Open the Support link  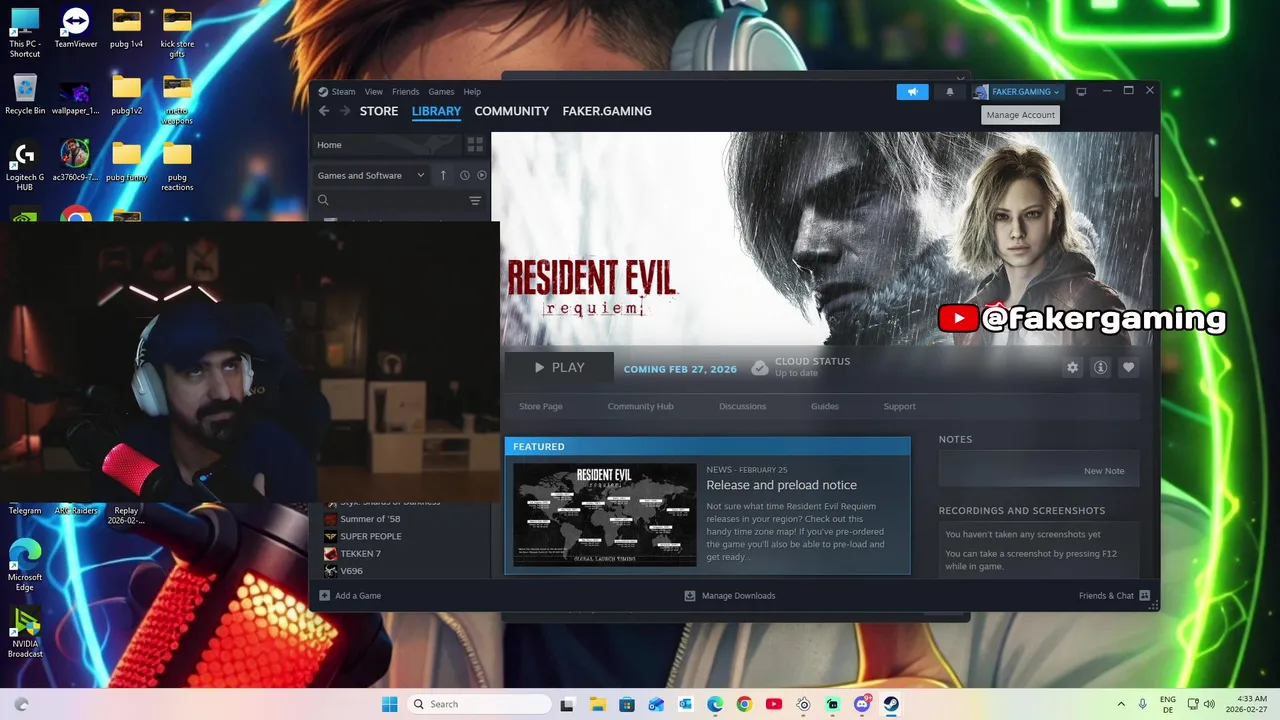pos(899,406)
